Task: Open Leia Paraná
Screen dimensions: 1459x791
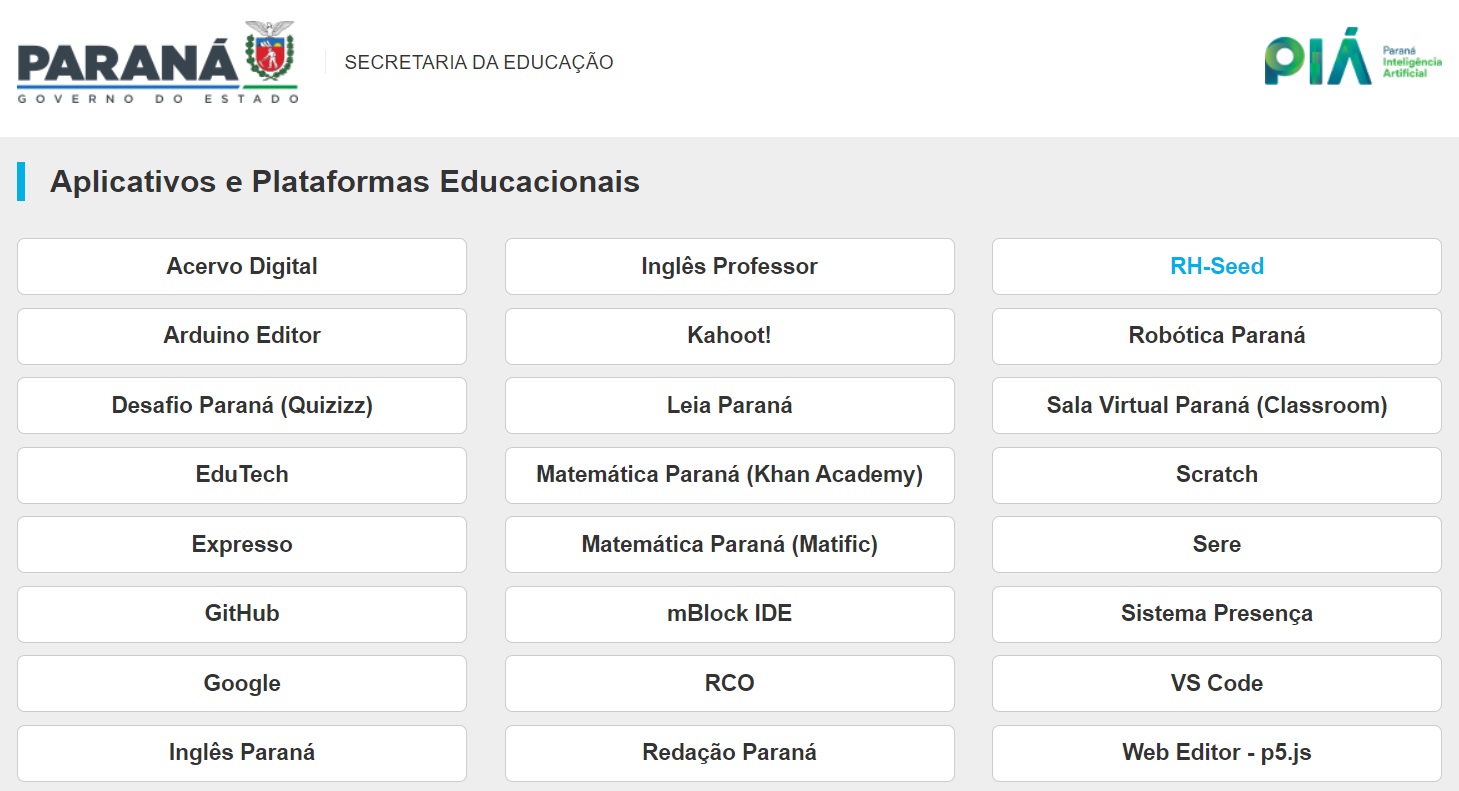Action: (729, 406)
